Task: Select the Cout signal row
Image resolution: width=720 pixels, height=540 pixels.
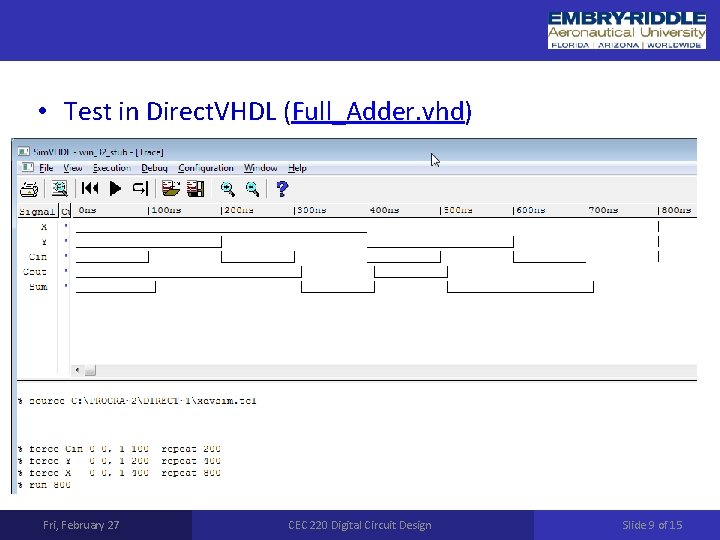Action: click(x=35, y=272)
